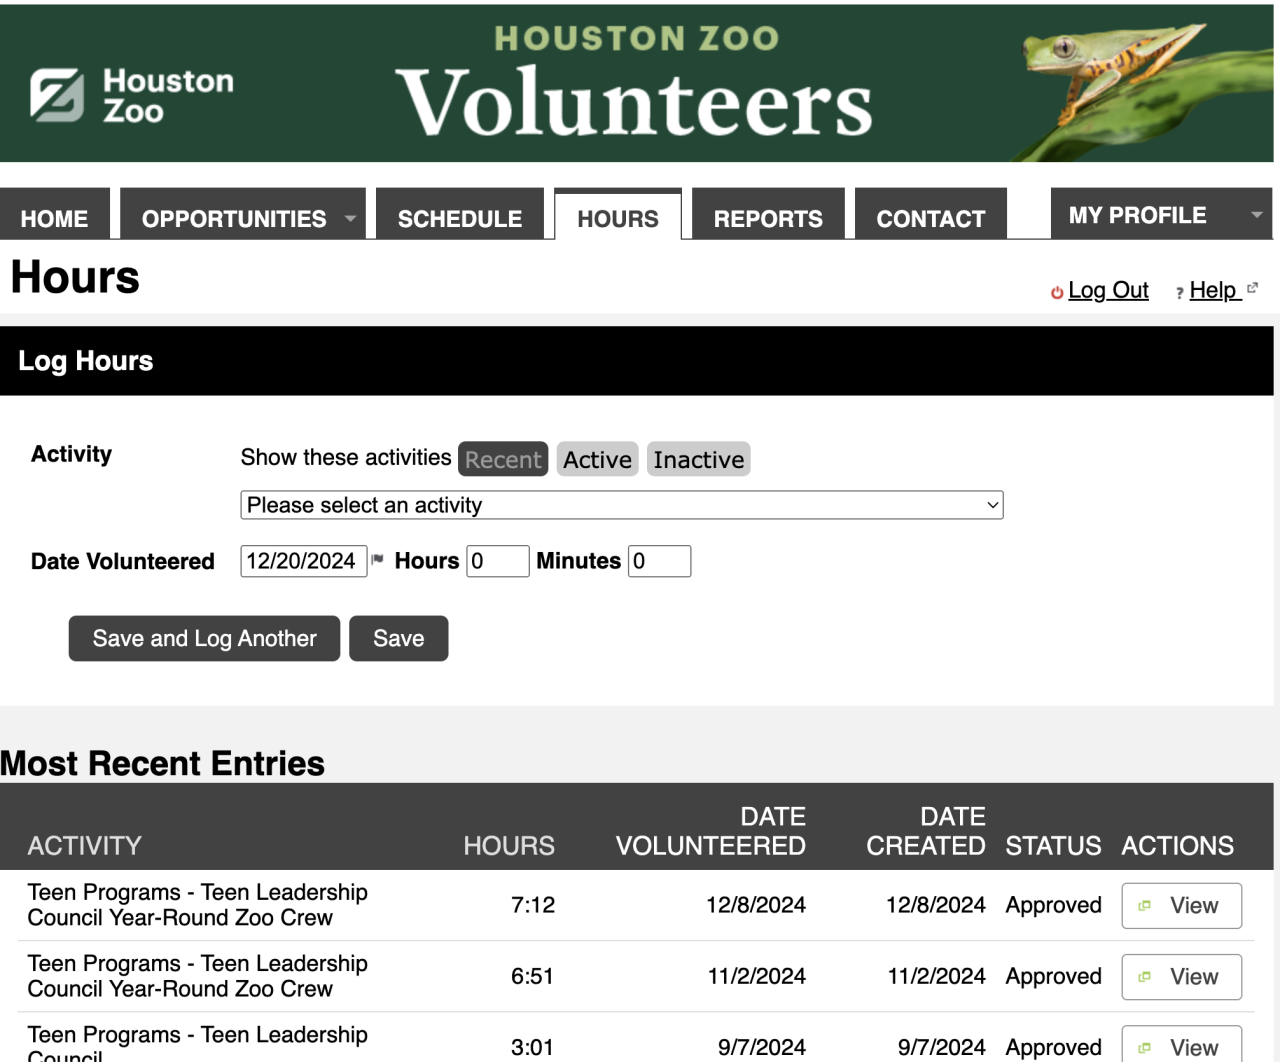View the 12/8/2024 entry

pyautogui.click(x=1182, y=905)
